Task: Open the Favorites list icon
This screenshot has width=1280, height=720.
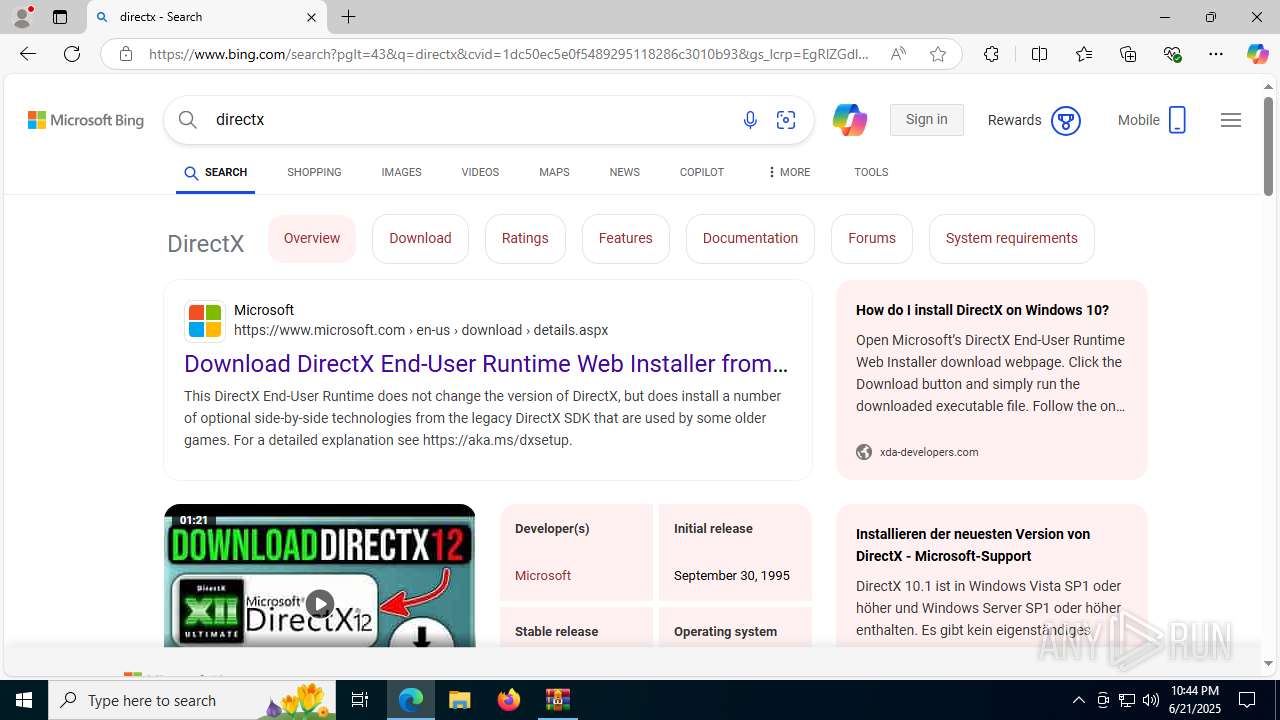Action: tap(1084, 54)
